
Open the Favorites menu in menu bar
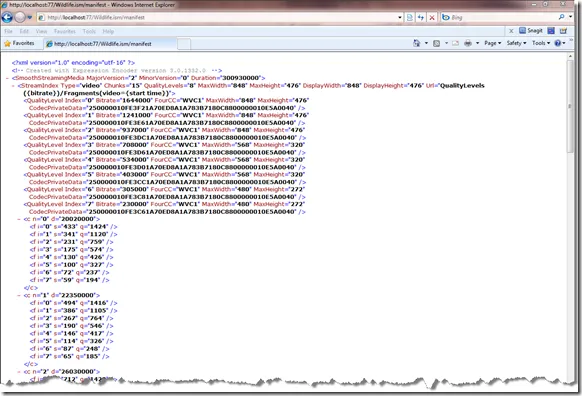coord(65,32)
